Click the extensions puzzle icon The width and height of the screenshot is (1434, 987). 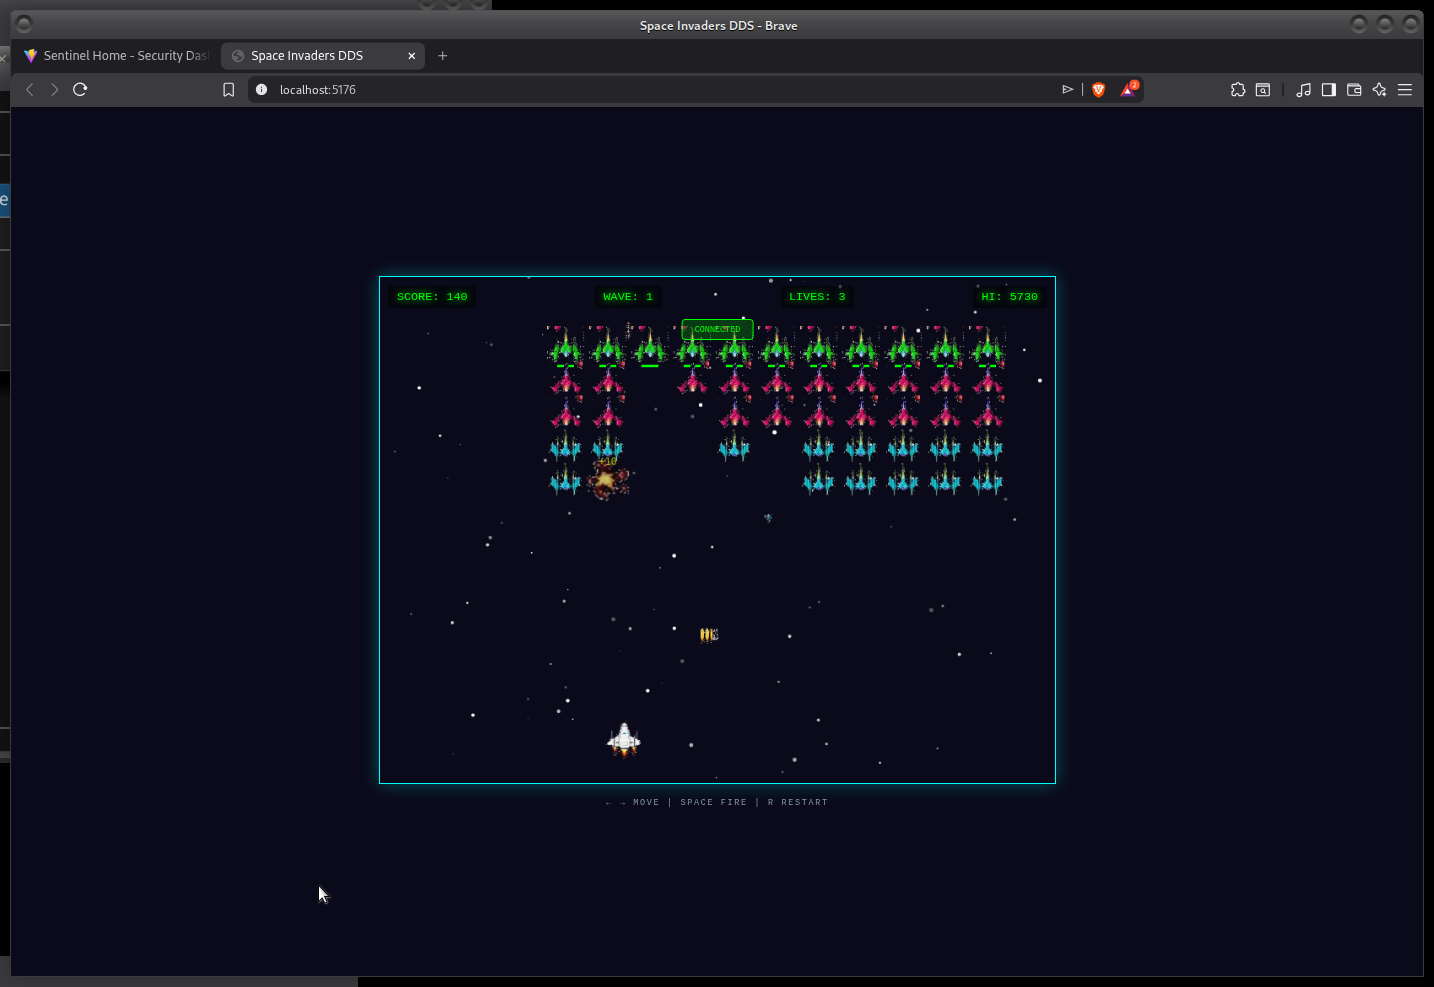click(1238, 89)
